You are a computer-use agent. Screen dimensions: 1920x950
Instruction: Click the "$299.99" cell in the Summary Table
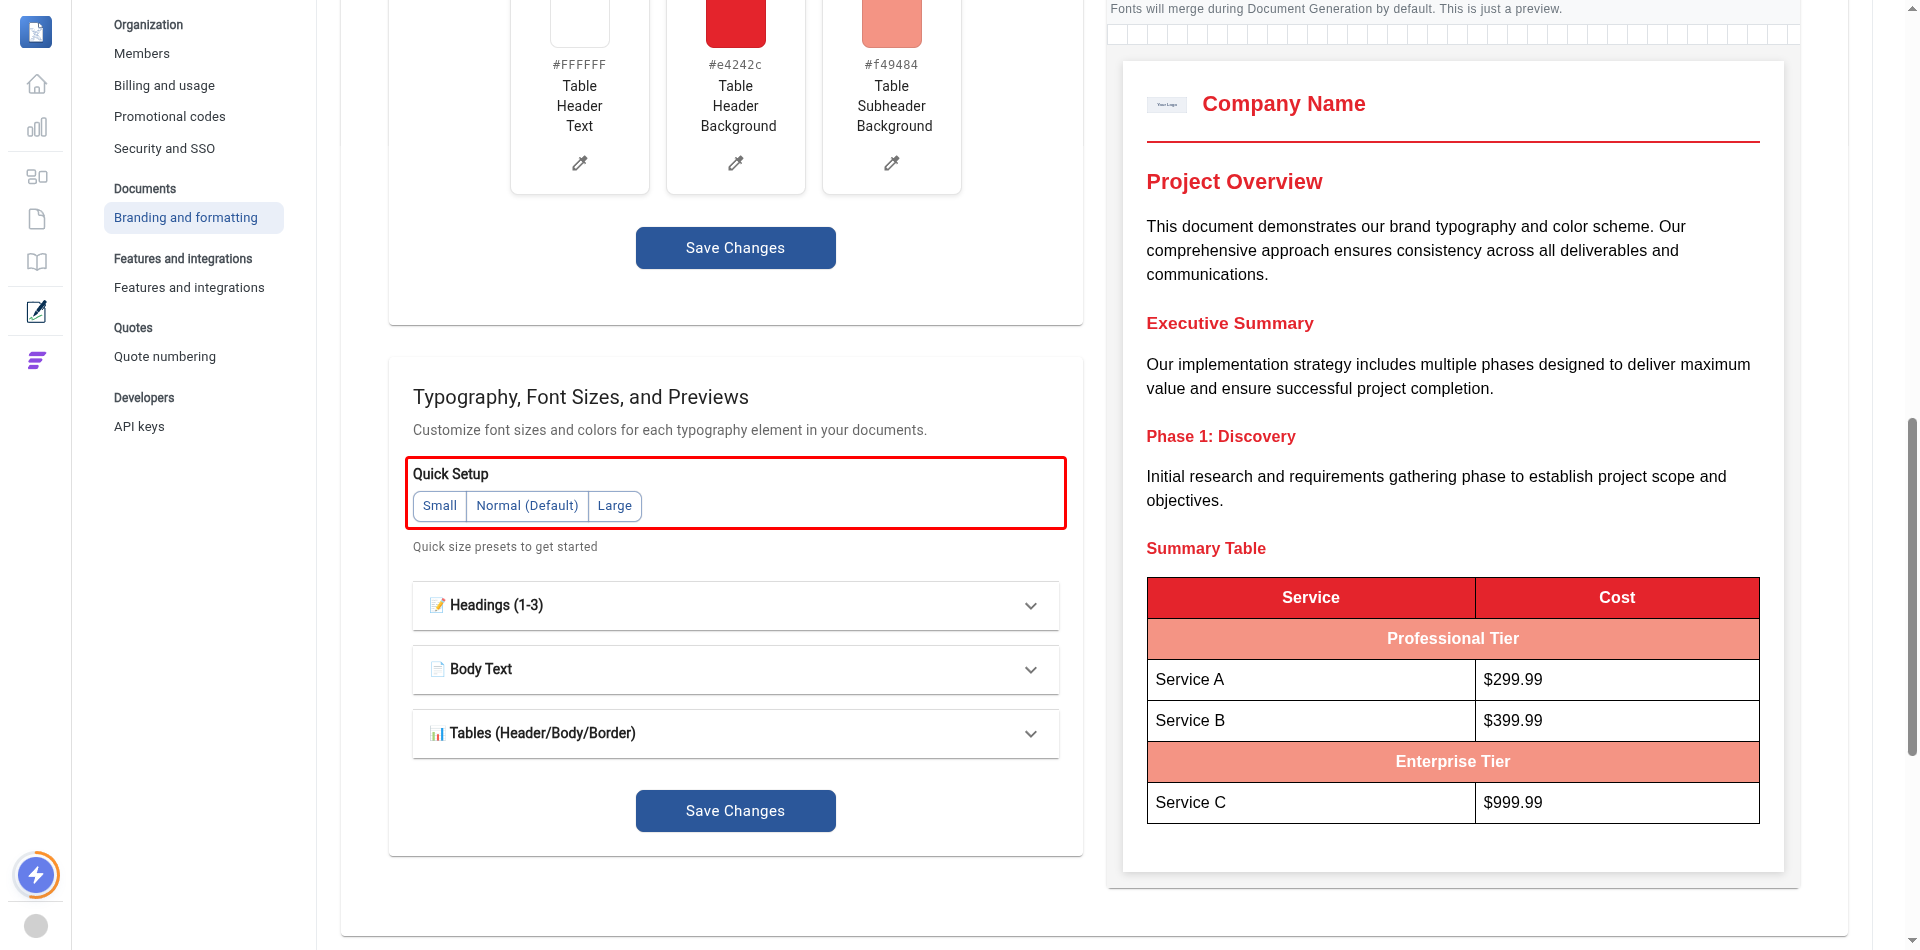pos(1617,680)
